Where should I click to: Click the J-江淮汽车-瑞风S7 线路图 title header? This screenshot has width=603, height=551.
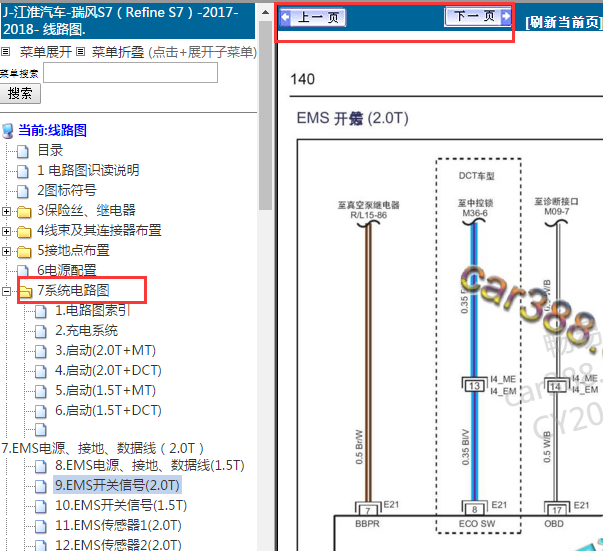pos(128,21)
